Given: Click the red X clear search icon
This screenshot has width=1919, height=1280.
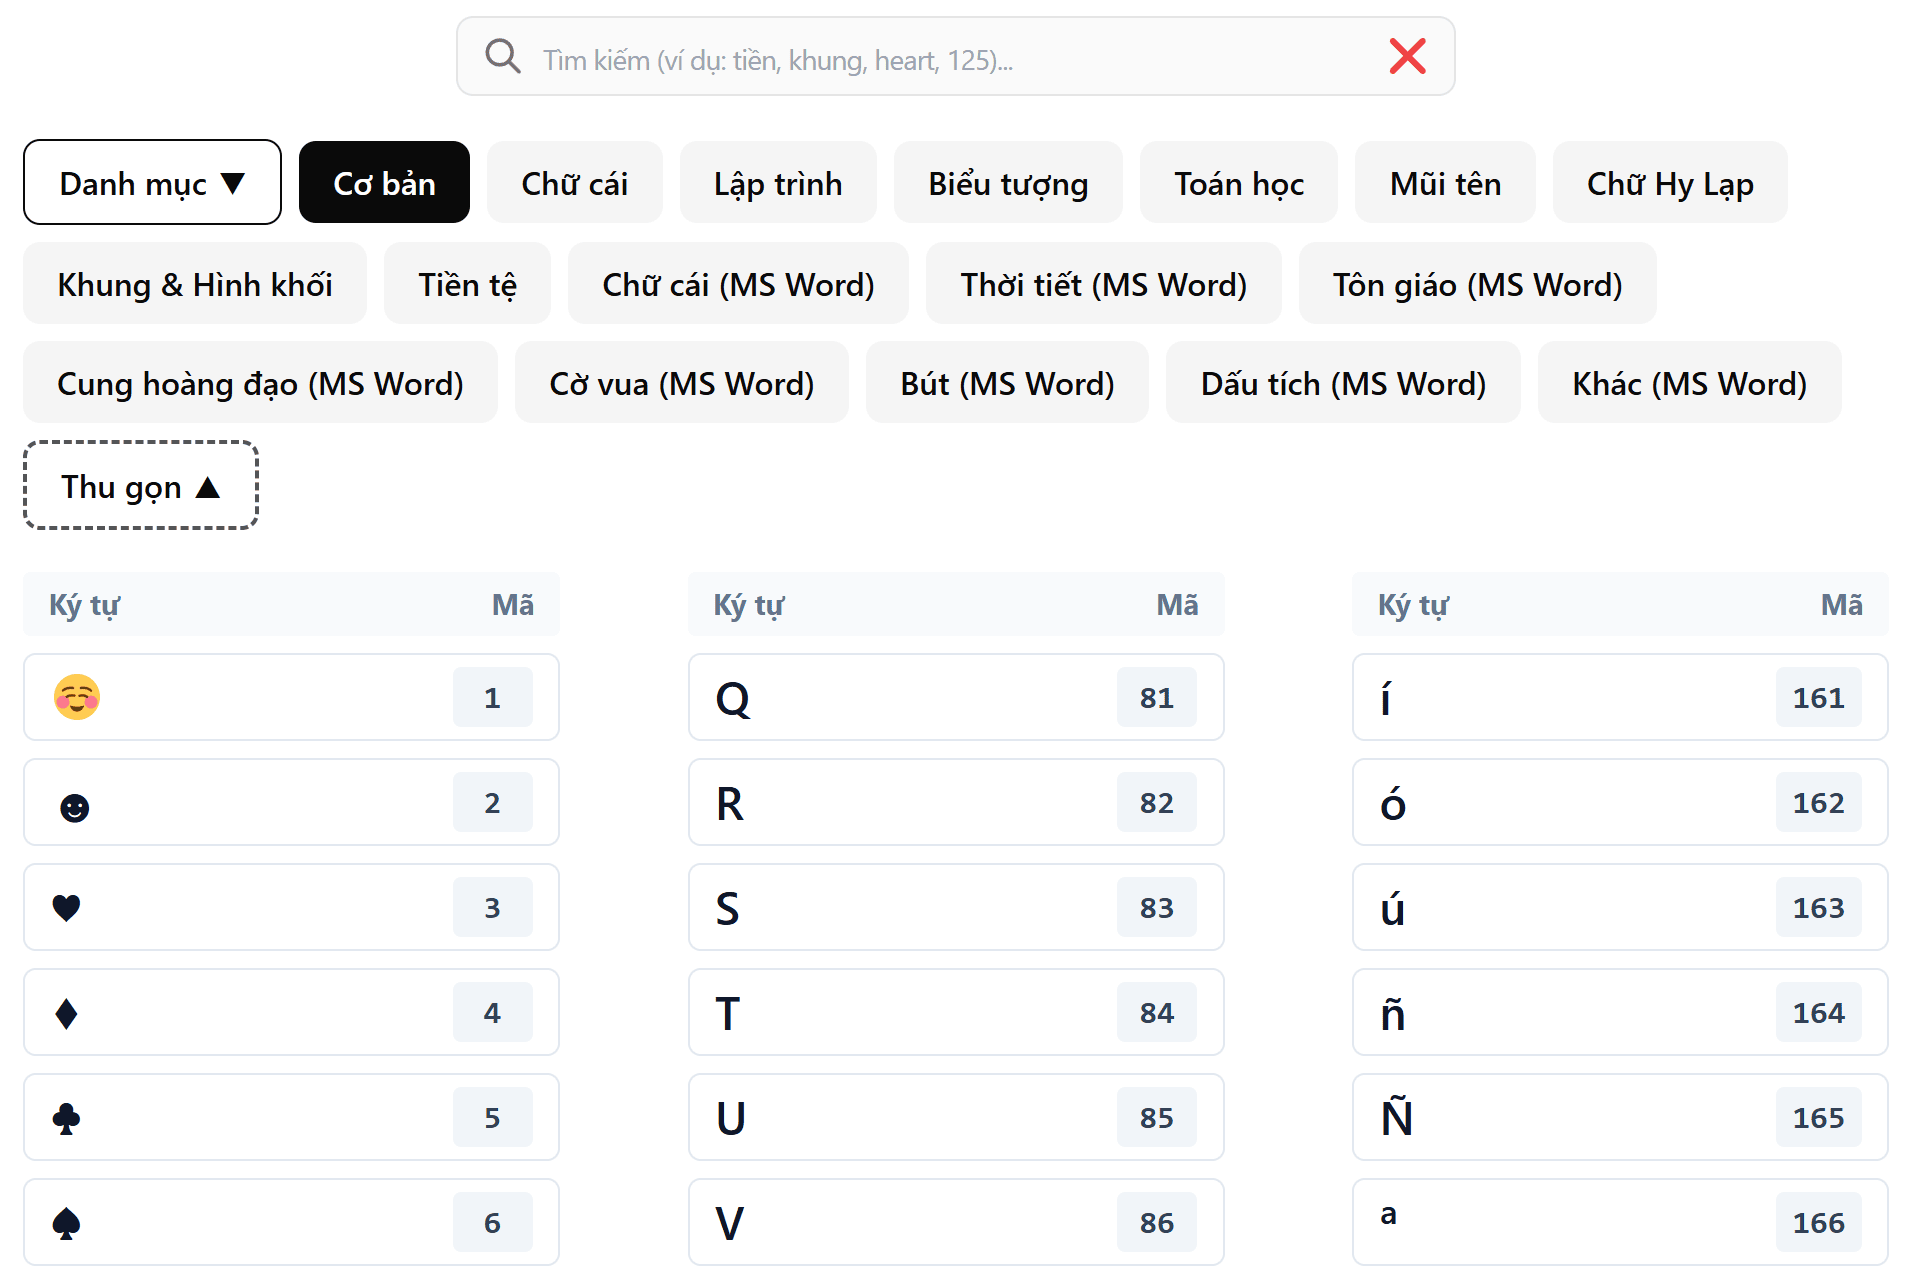Looking at the screenshot, I should (x=1407, y=57).
